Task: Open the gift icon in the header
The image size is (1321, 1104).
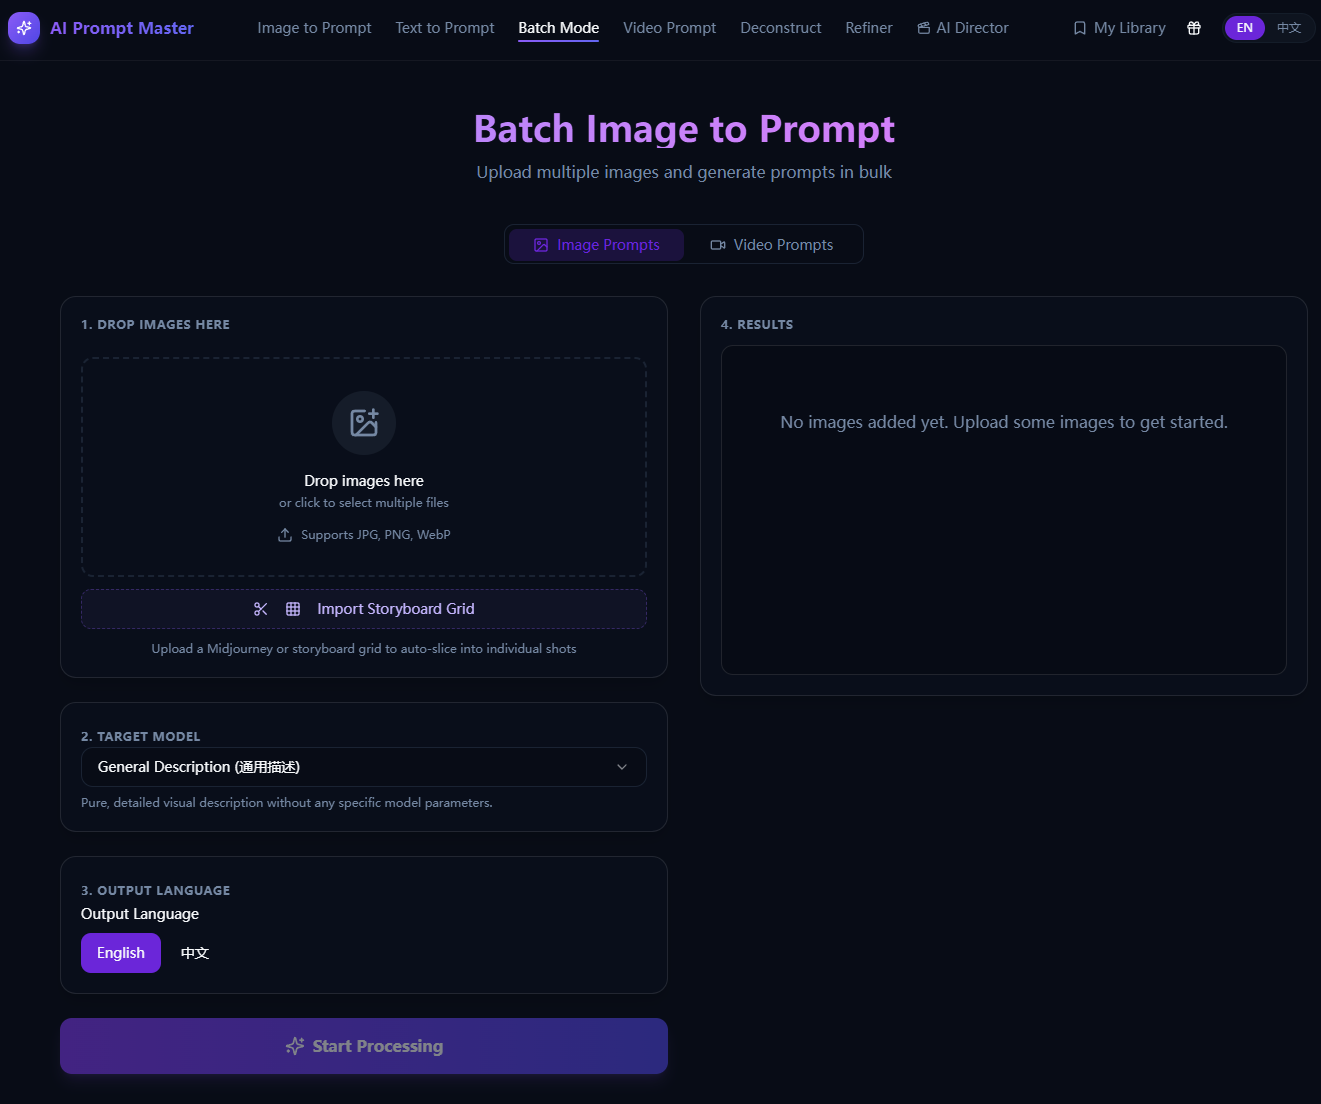Action: 1194,28
